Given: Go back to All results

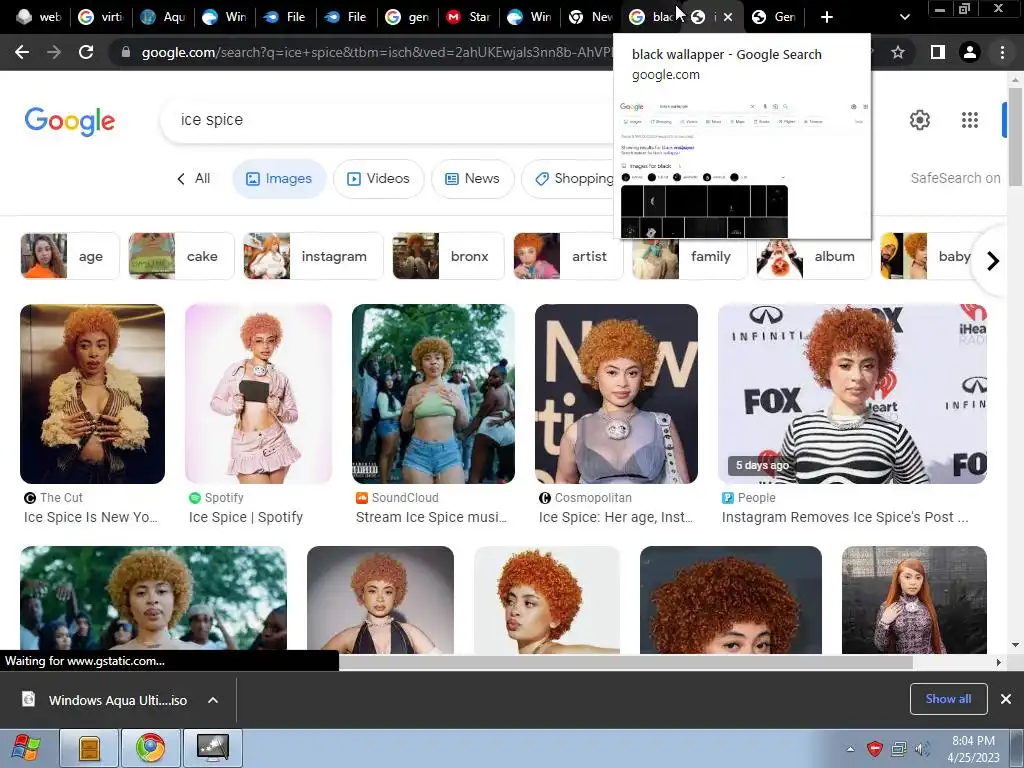Looking at the screenshot, I should (x=193, y=178).
